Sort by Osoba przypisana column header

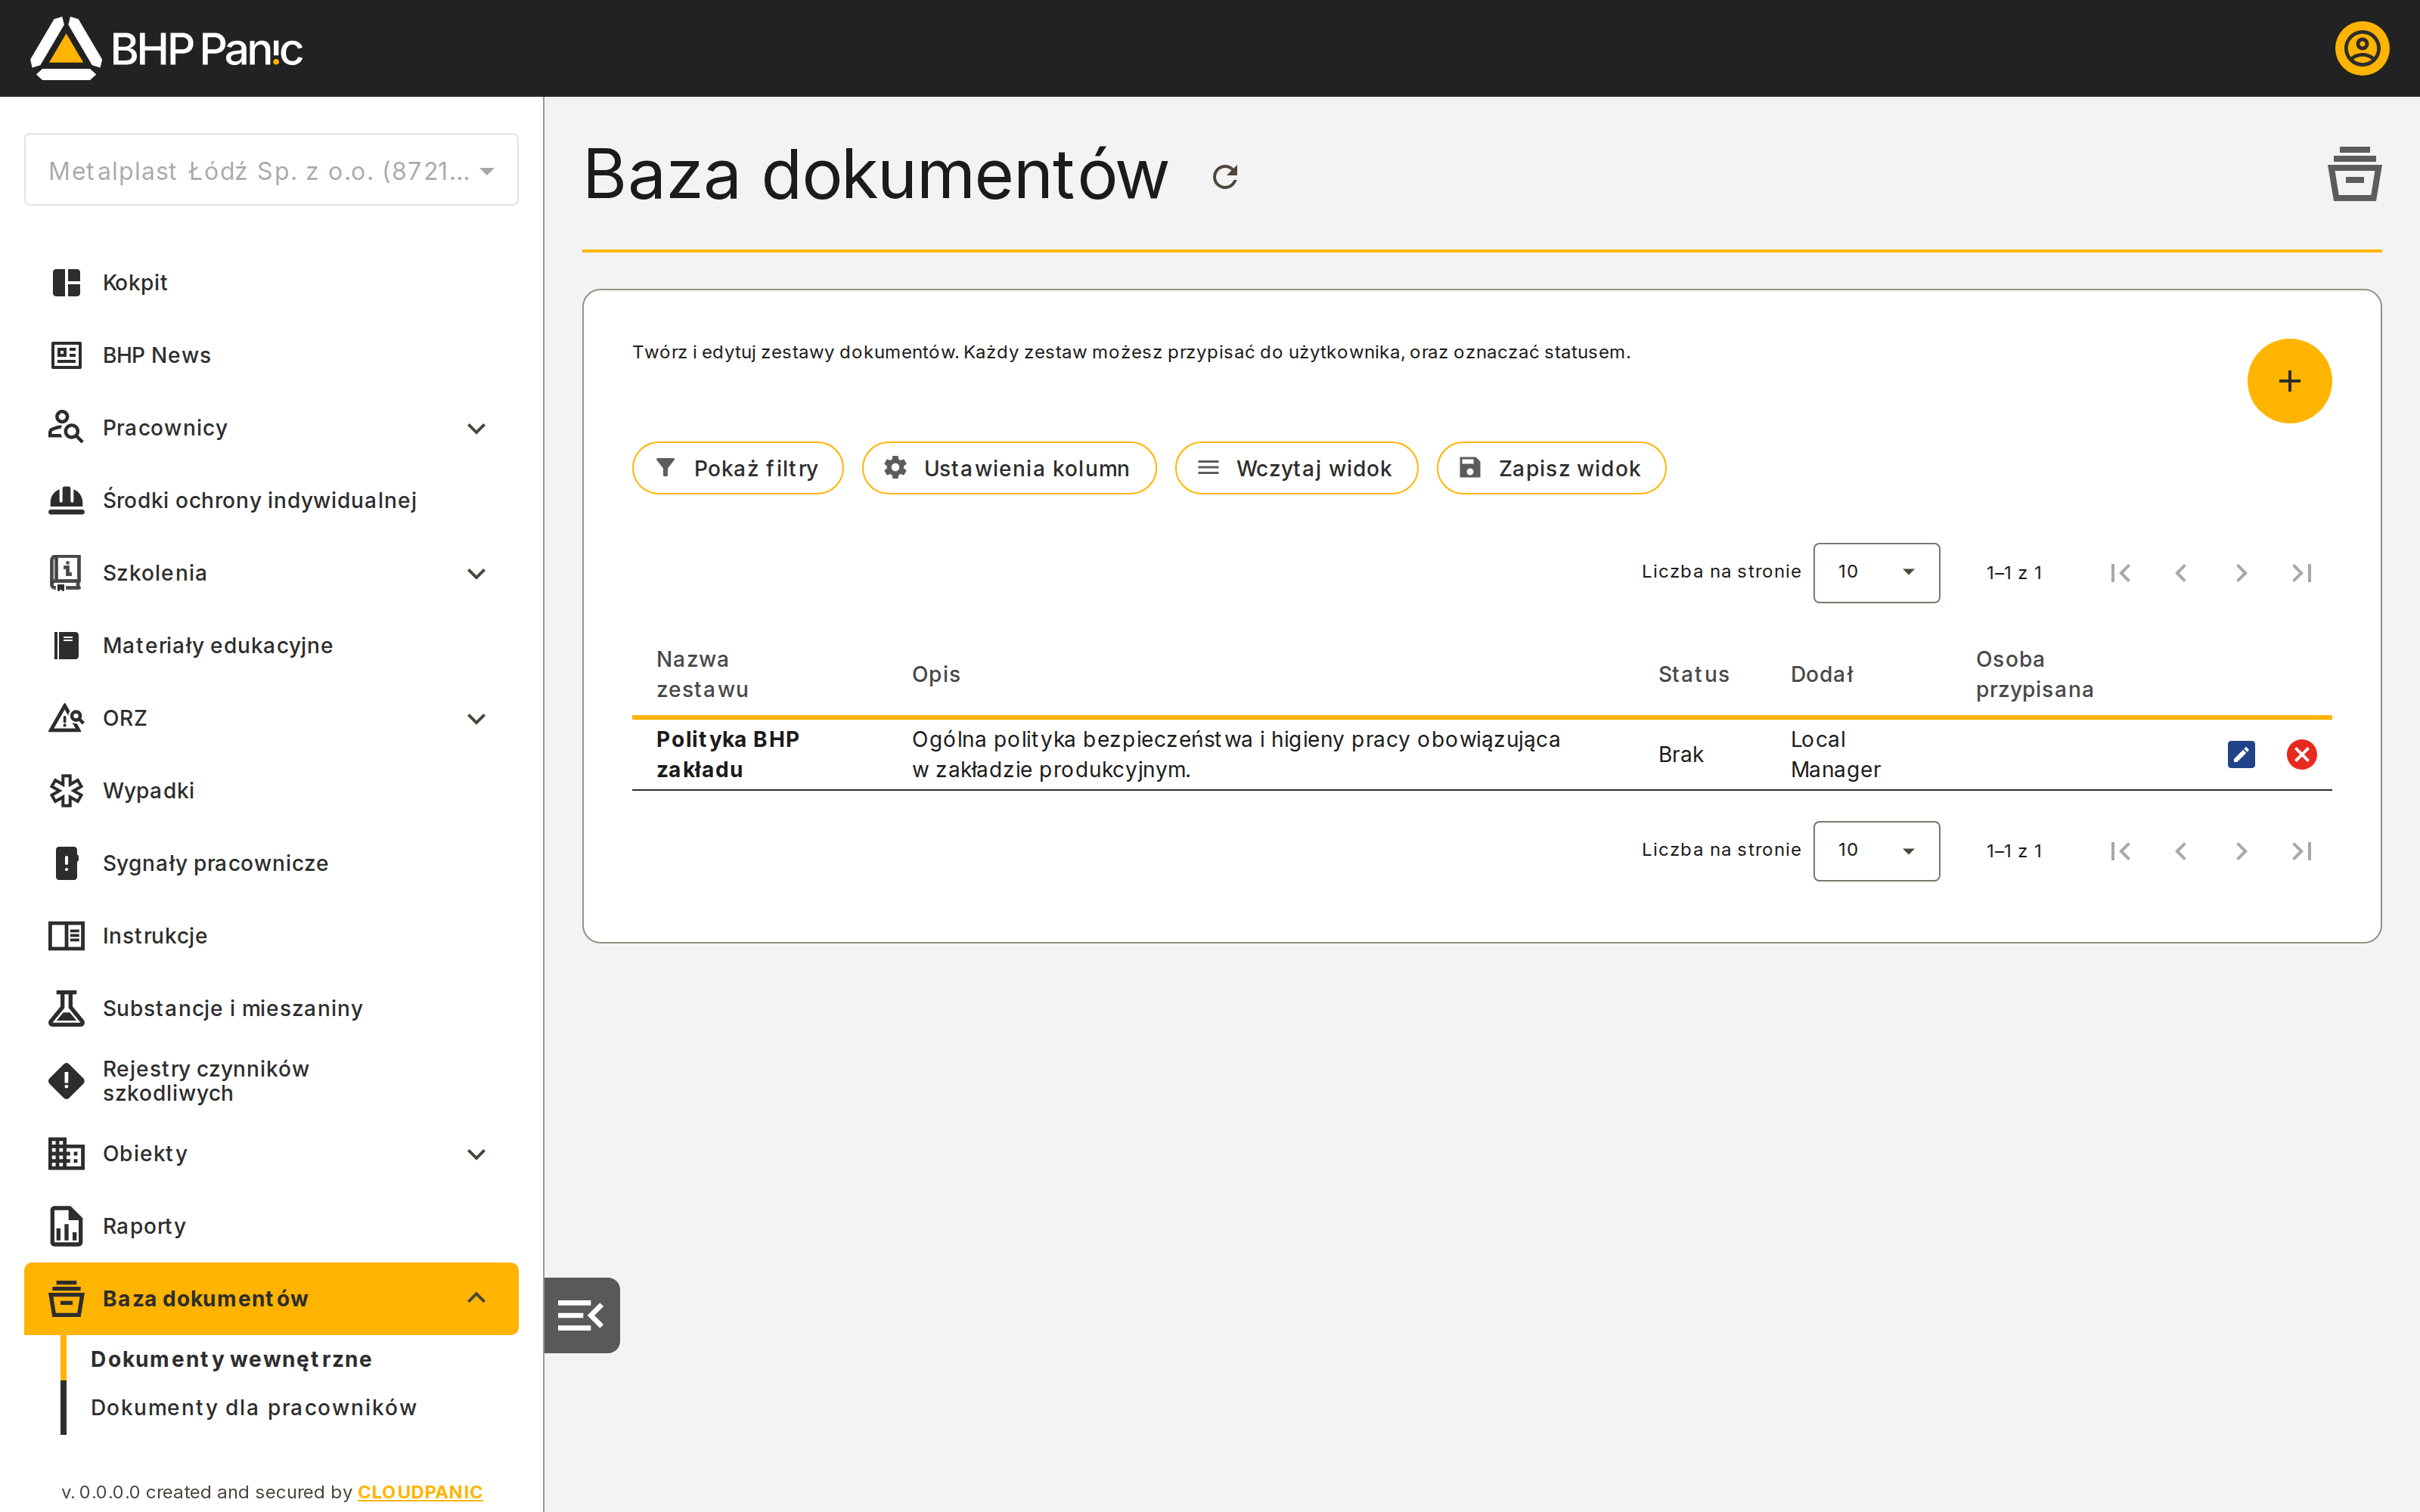2034,675
